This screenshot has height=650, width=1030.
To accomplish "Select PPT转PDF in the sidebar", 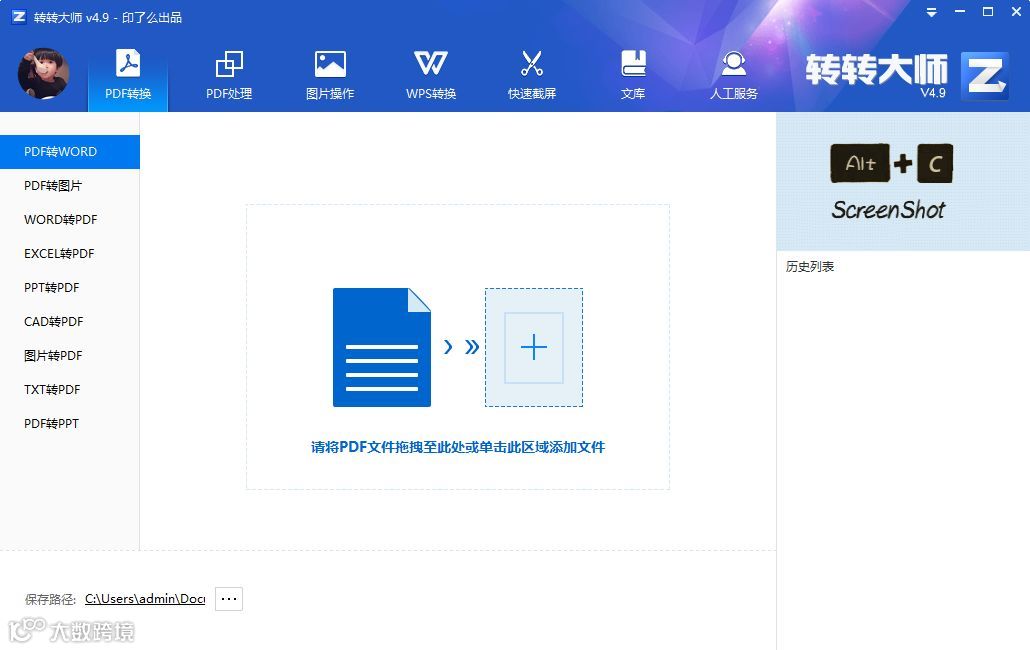I will (x=70, y=288).
